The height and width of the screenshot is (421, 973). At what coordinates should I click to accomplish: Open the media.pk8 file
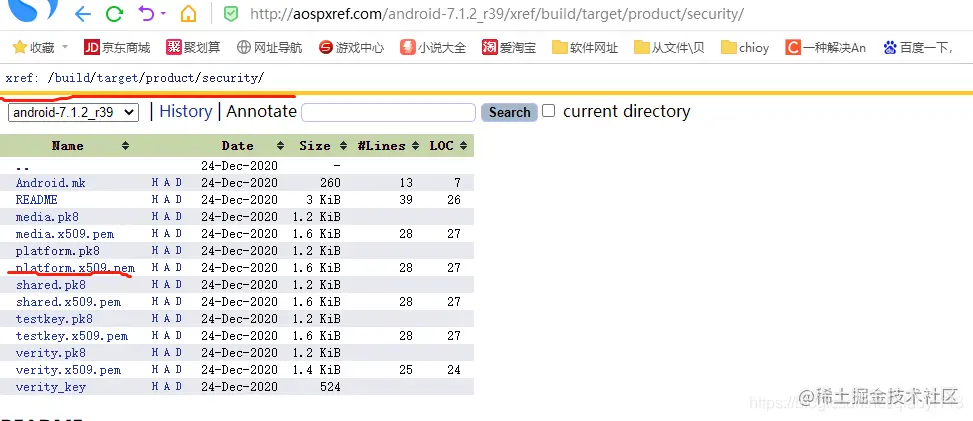pos(47,217)
